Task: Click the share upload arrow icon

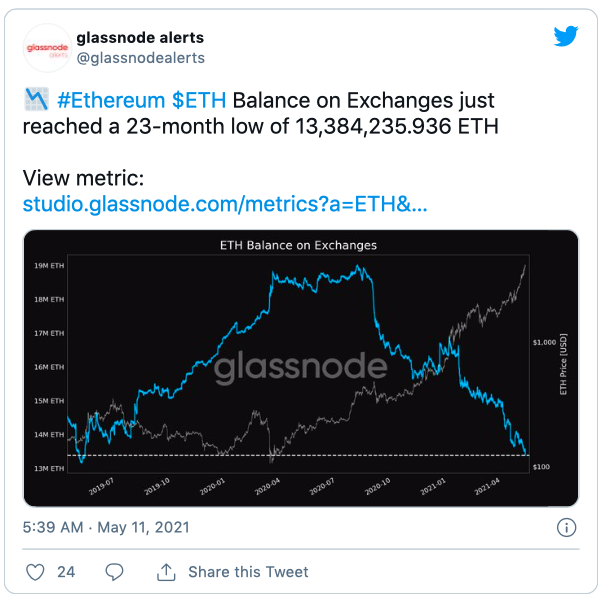Action: (x=166, y=572)
